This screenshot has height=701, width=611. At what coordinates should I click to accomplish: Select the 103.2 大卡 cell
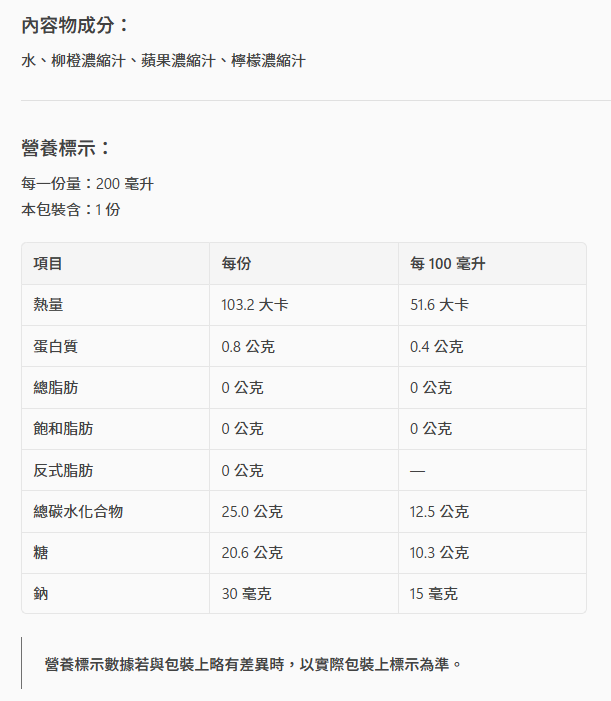254,305
